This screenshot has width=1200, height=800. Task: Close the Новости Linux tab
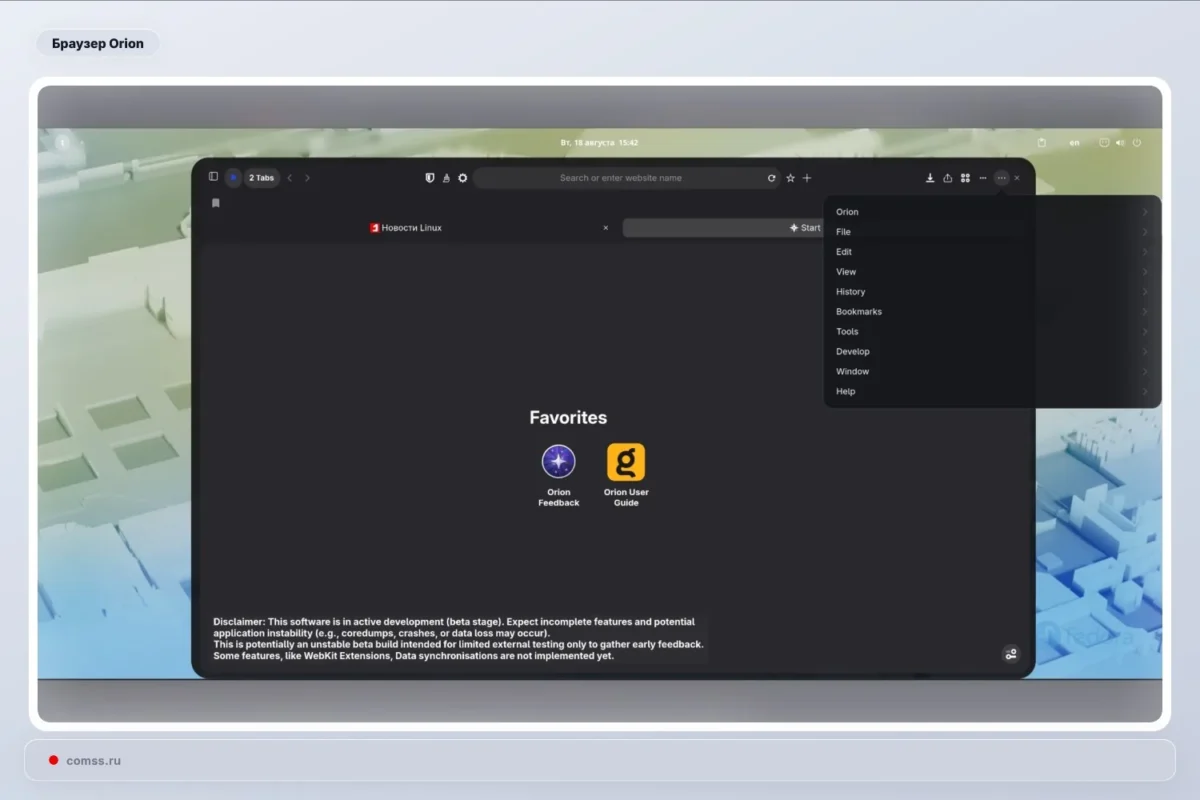tap(605, 228)
